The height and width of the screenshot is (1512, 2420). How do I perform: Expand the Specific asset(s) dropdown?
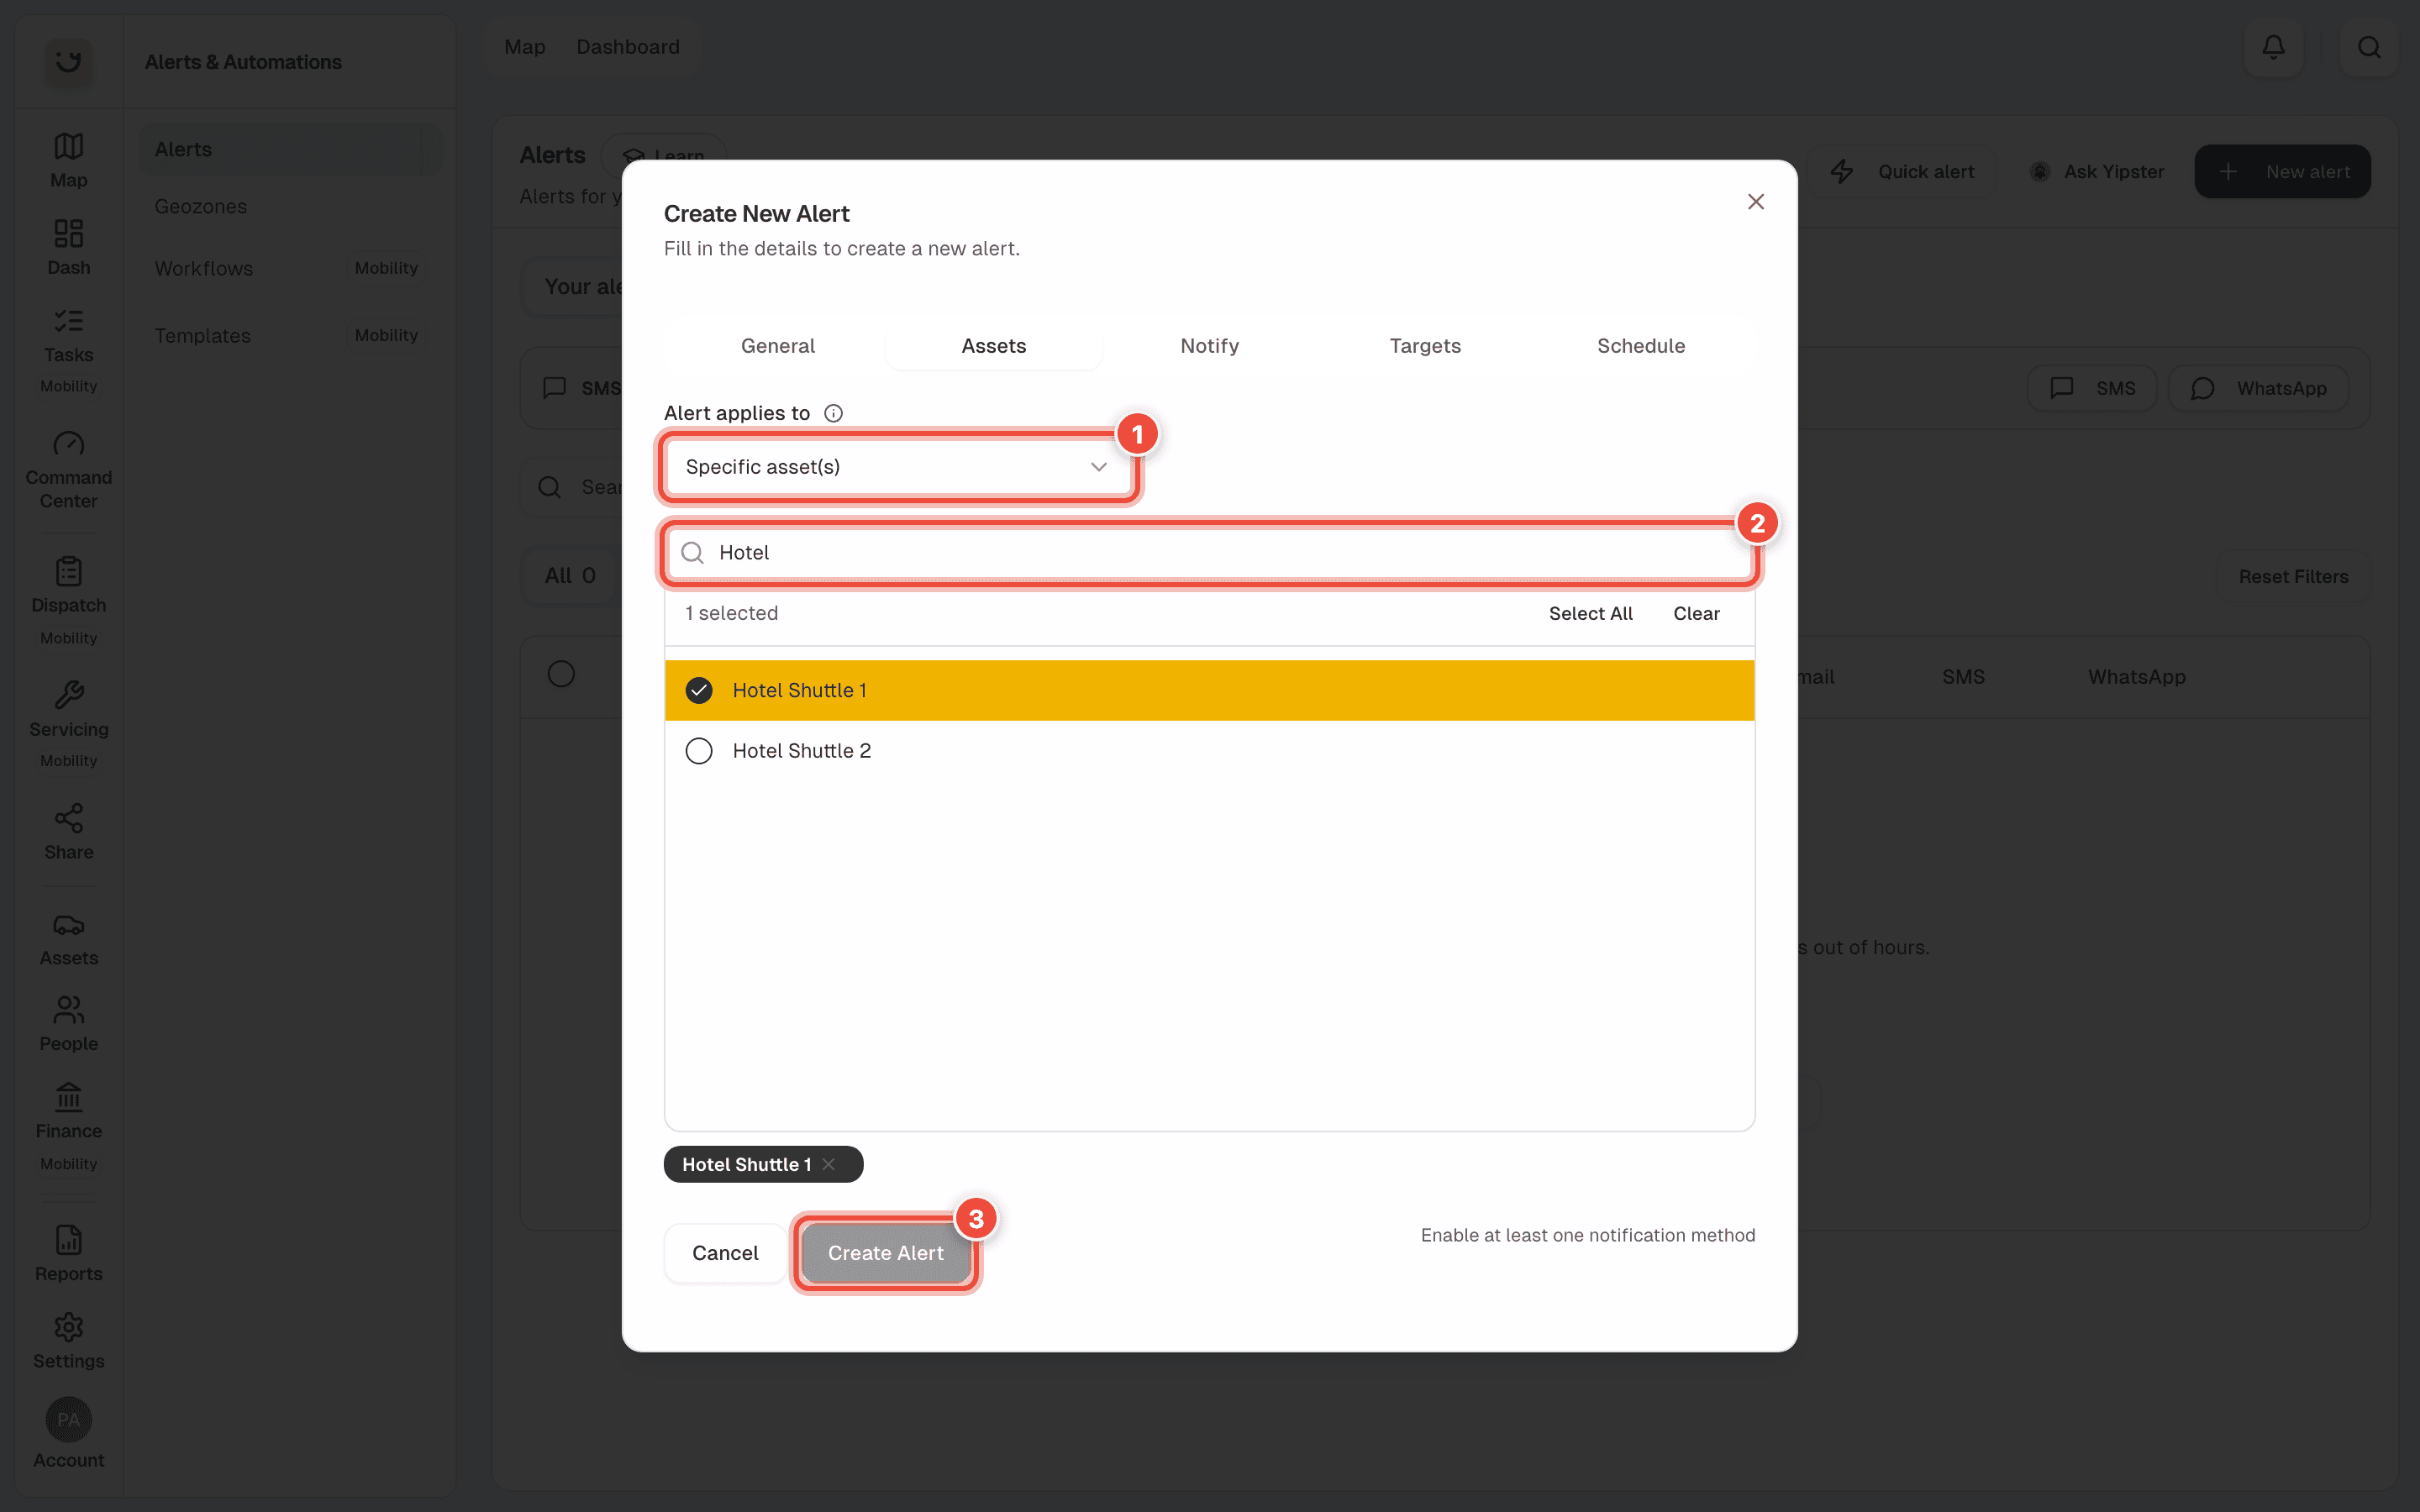(897, 467)
